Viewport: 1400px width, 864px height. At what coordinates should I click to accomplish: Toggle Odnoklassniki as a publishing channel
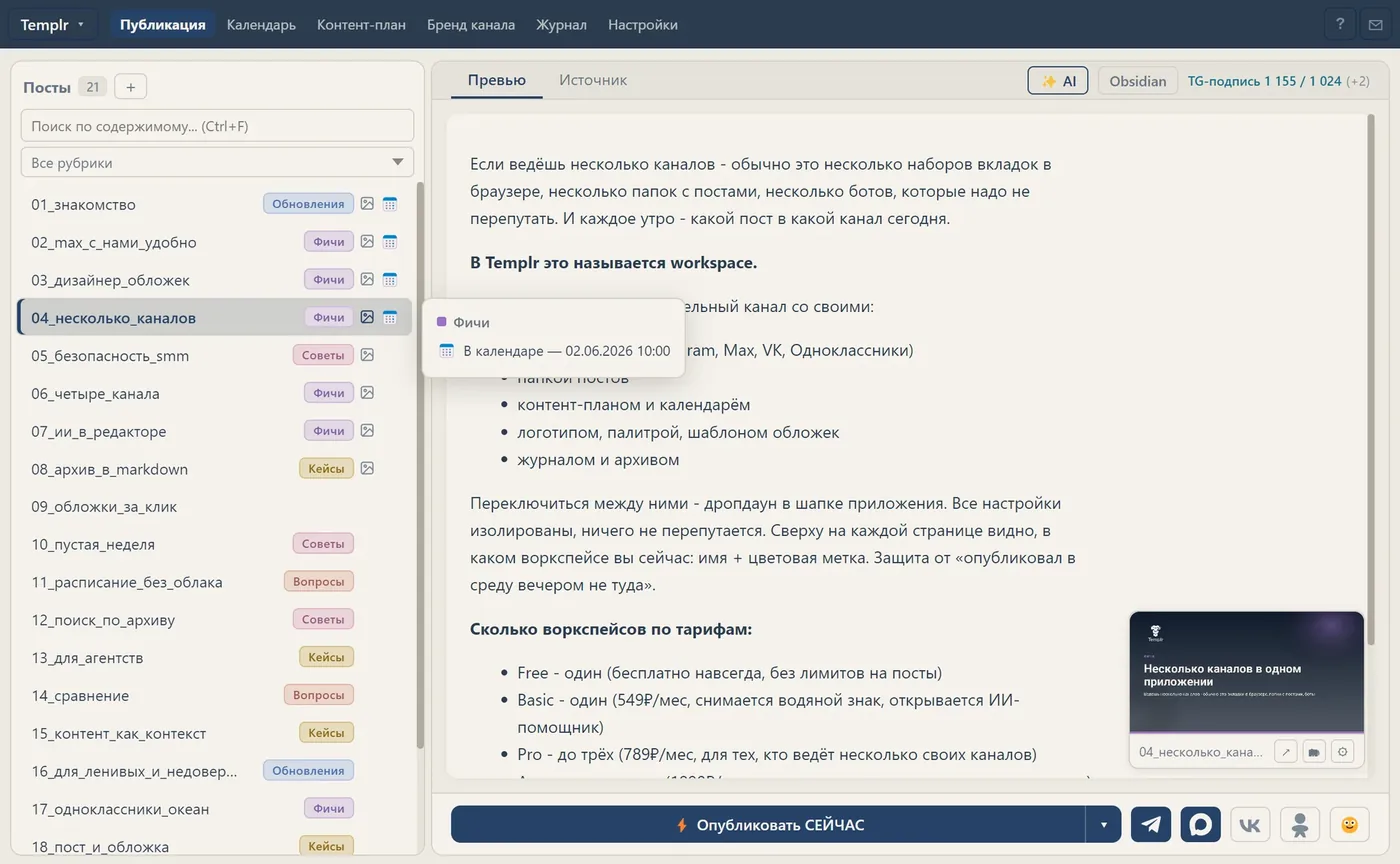coord(1300,825)
